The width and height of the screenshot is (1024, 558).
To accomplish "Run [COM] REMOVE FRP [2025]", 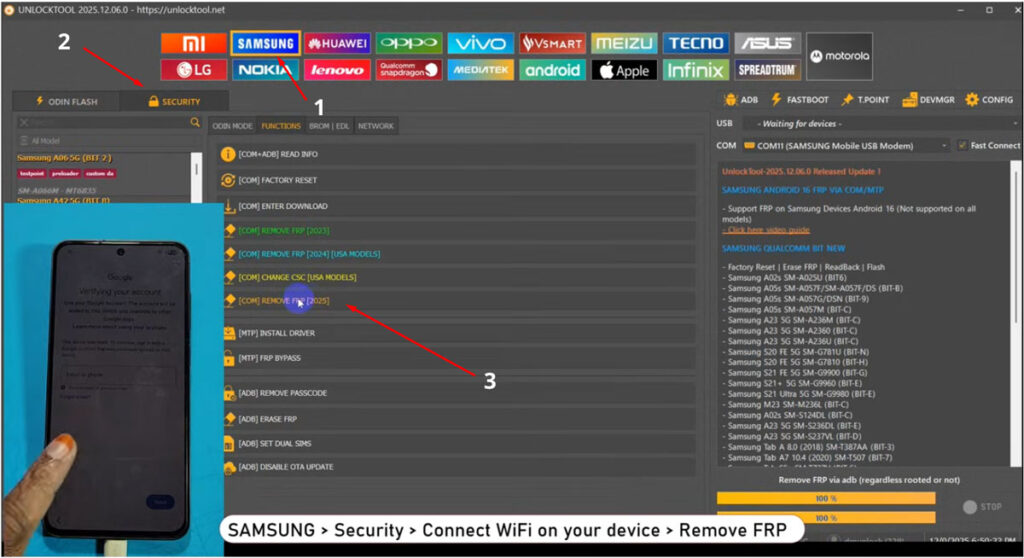I will pyautogui.click(x=456, y=301).
